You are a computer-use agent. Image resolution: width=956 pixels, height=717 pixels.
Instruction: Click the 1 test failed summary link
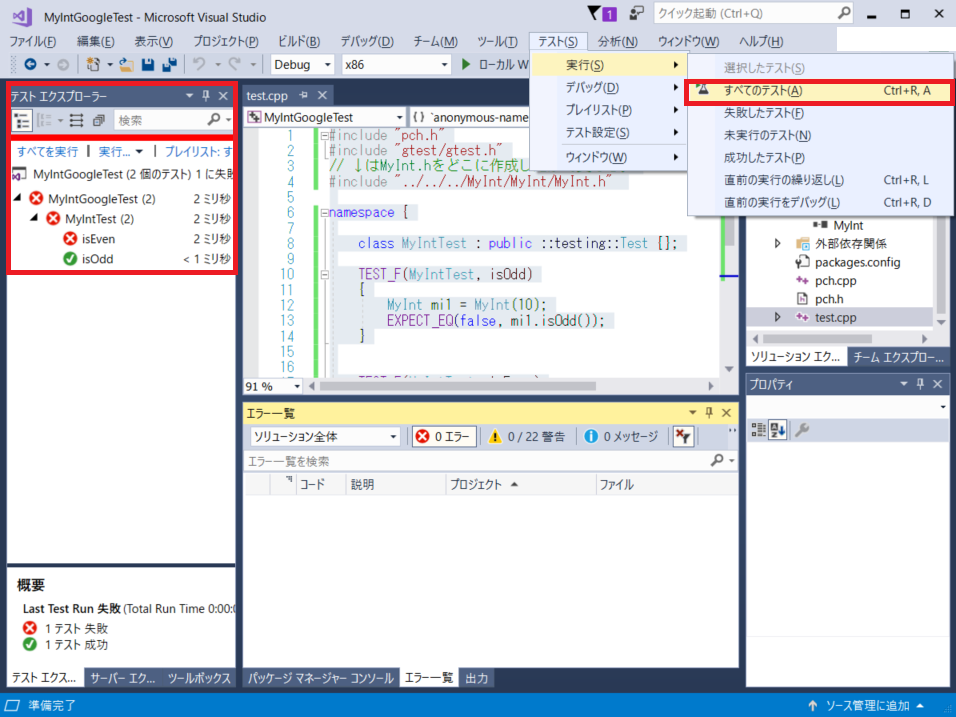click(x=76, y=628)
